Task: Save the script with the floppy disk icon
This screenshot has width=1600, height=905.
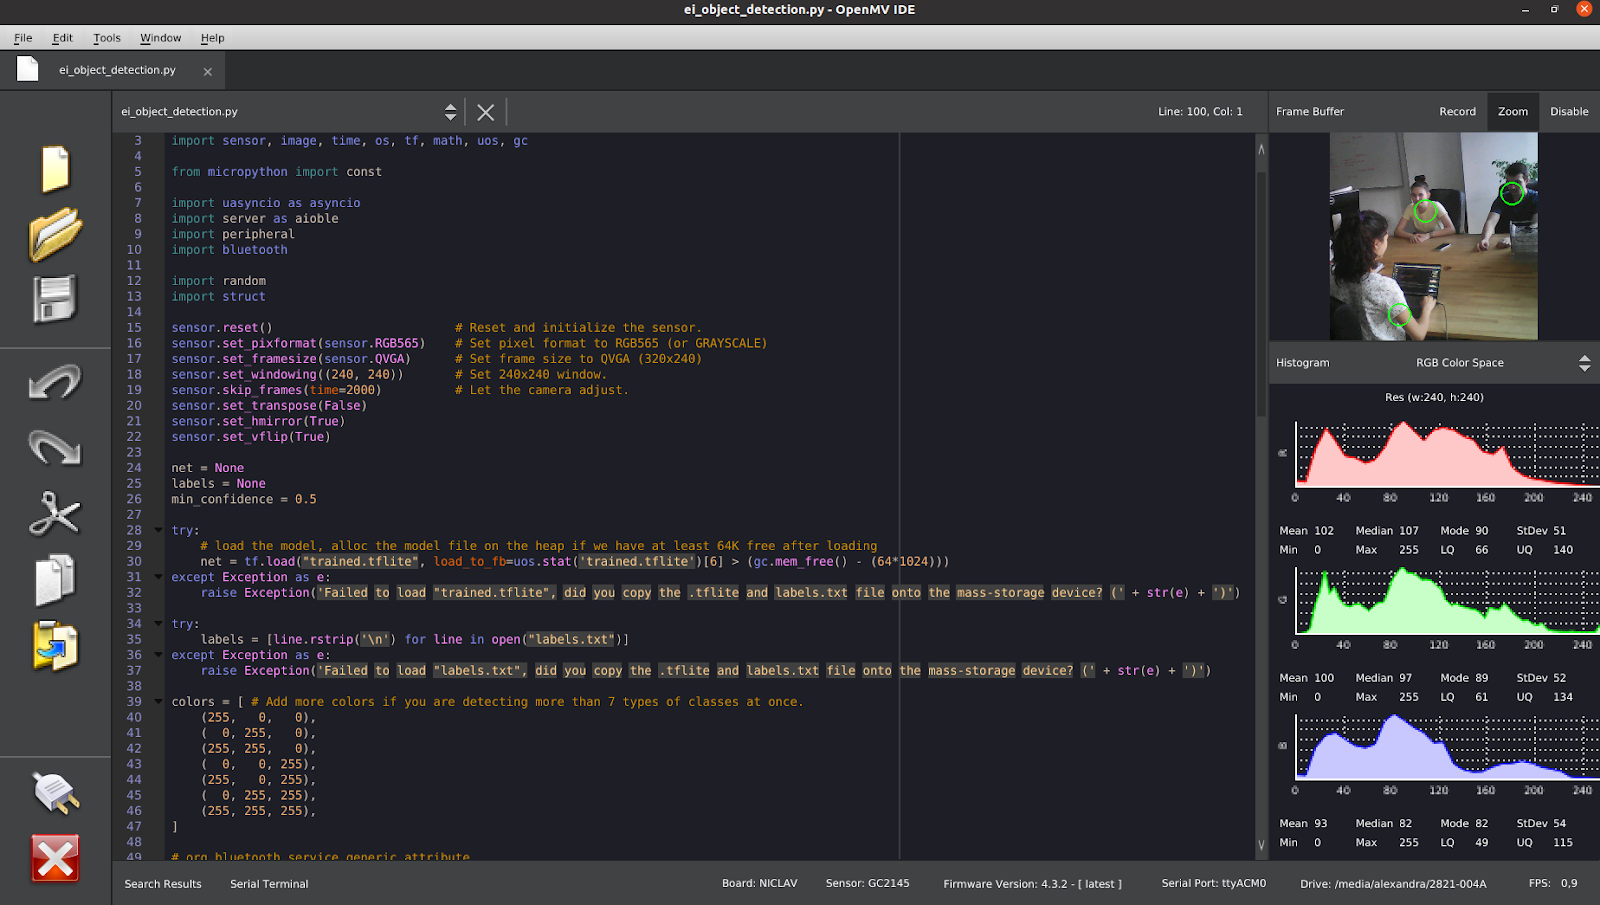Action: (x=55, y=299)
